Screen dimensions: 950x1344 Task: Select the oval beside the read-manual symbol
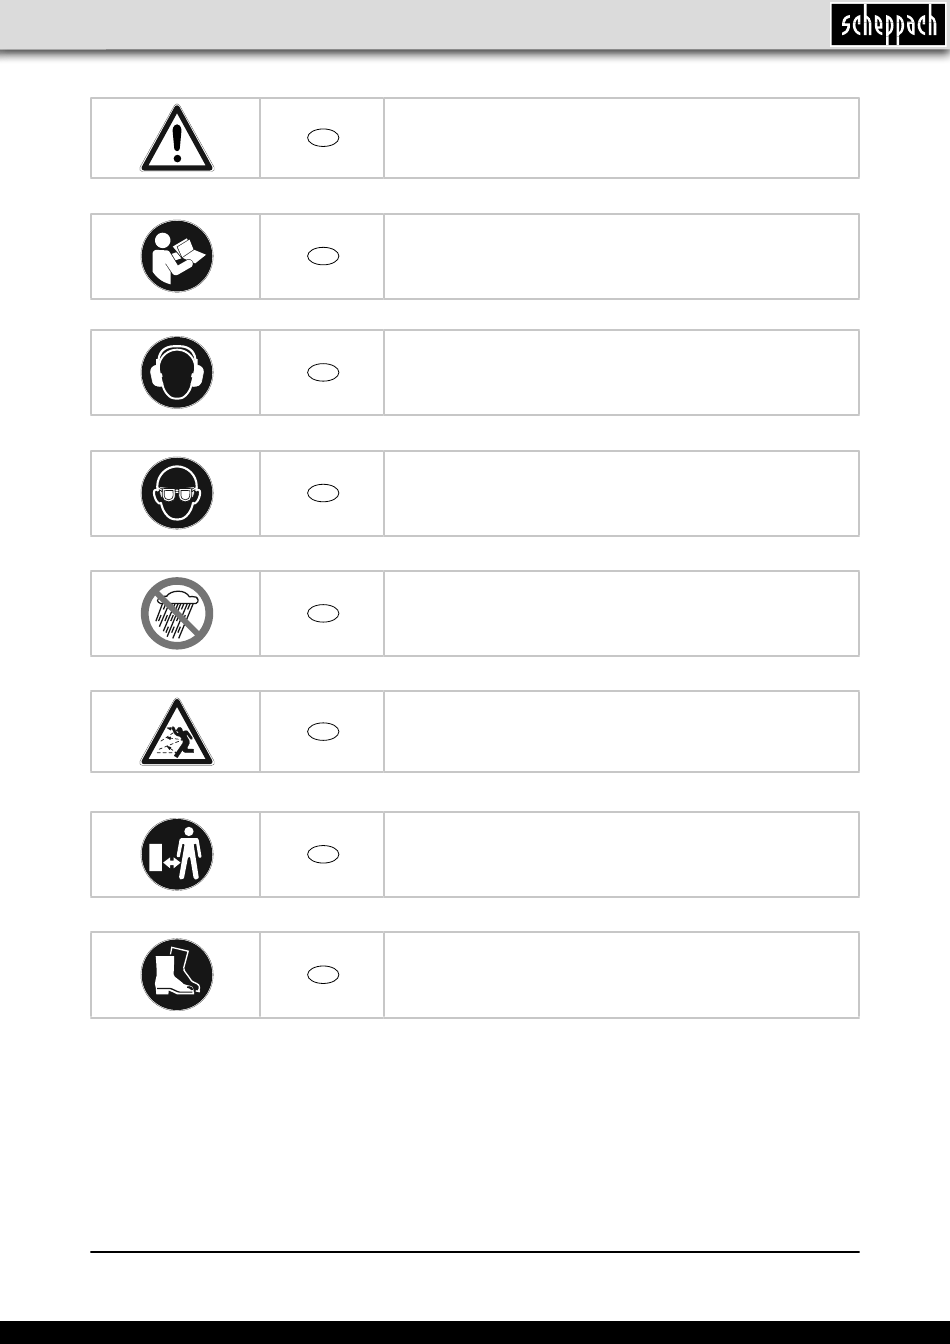click(323, 256)
